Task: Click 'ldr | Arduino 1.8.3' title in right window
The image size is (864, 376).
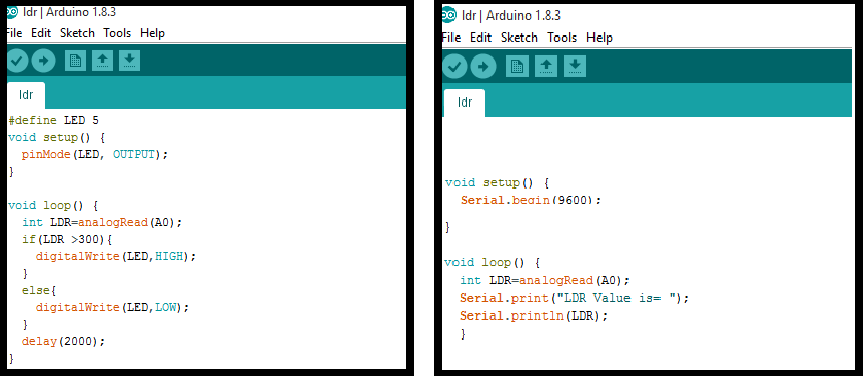Action: point(511,15)
